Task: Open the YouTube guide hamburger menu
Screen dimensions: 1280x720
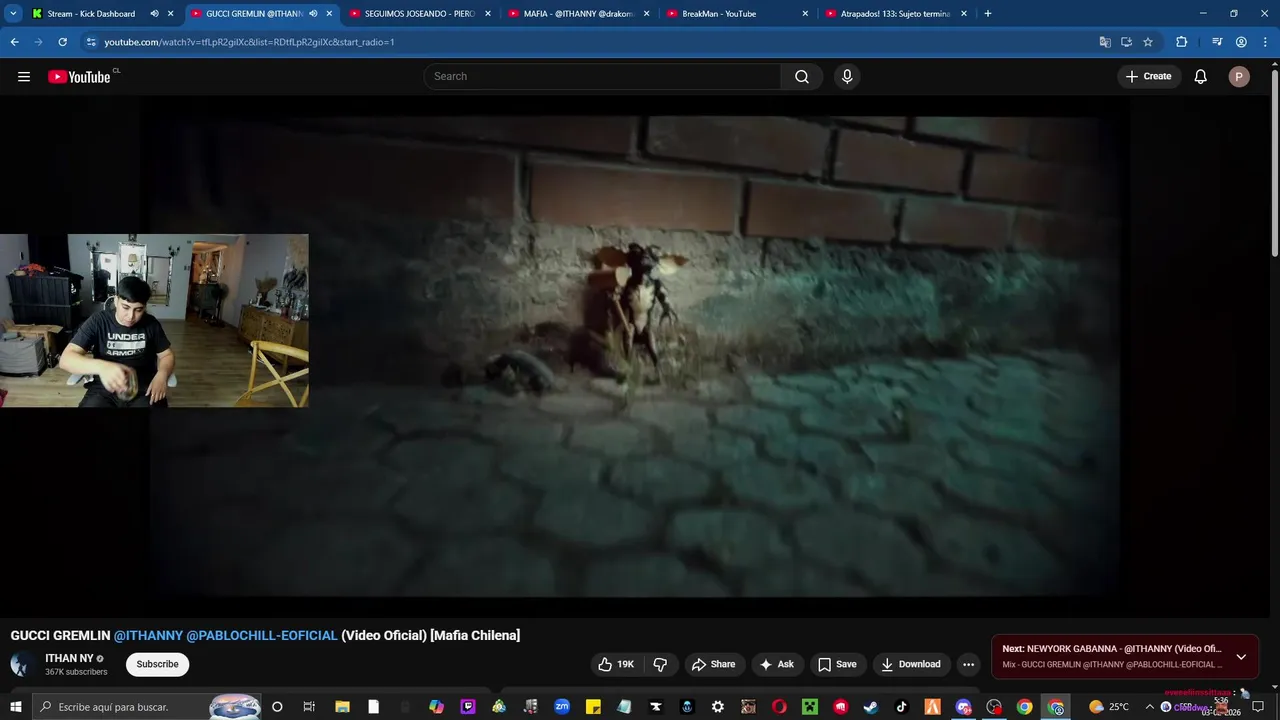Action: (x=24, y=76)
